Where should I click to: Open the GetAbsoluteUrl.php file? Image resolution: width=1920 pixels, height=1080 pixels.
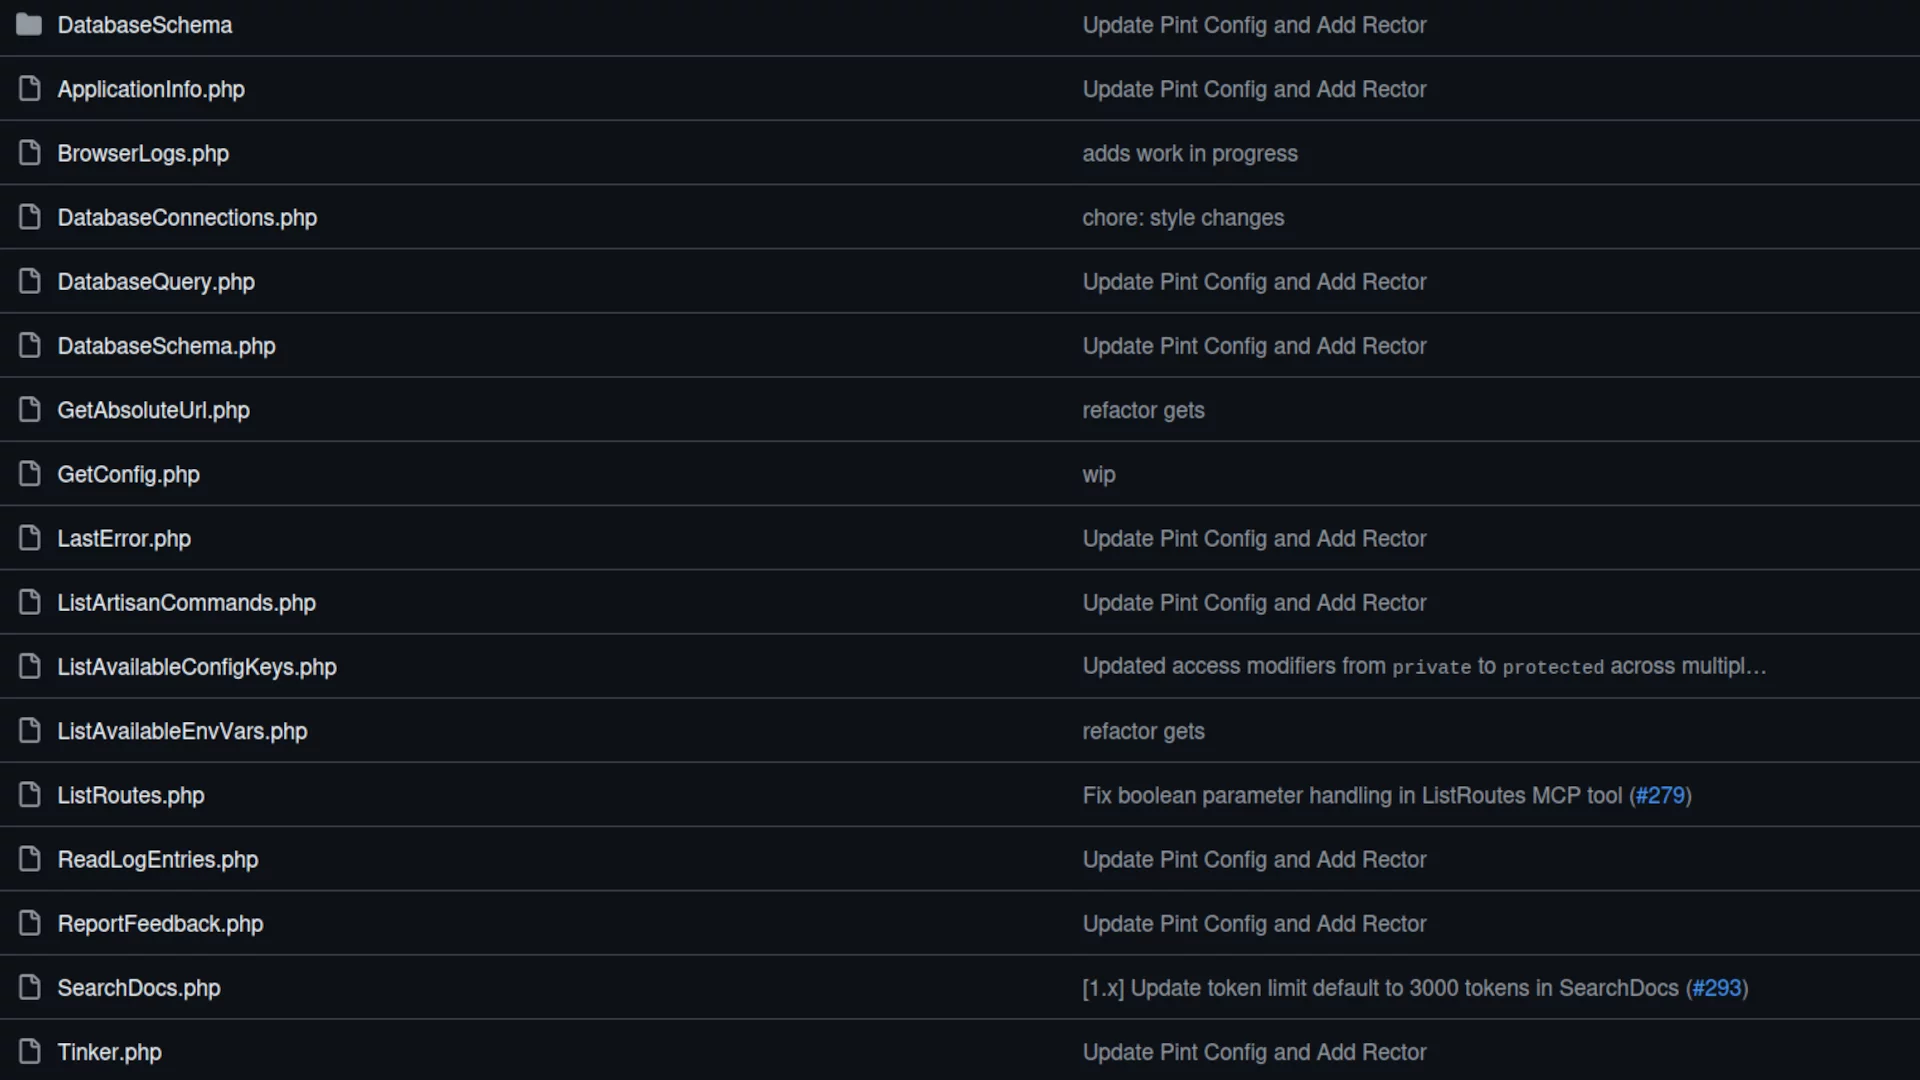153,410
